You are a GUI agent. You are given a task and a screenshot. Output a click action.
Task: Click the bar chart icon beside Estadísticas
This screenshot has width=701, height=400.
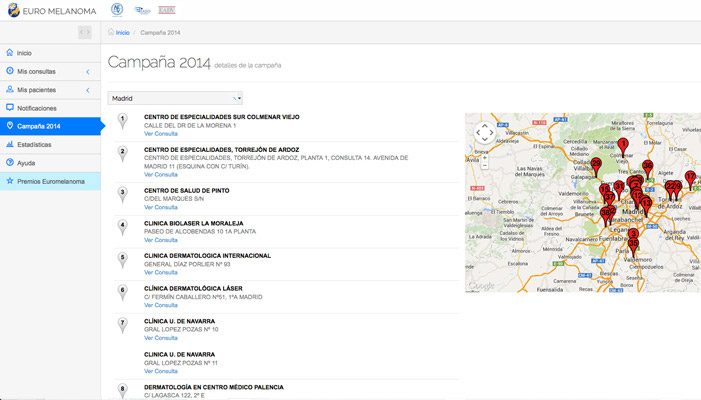pyautogui.click(x=10, y=144)
